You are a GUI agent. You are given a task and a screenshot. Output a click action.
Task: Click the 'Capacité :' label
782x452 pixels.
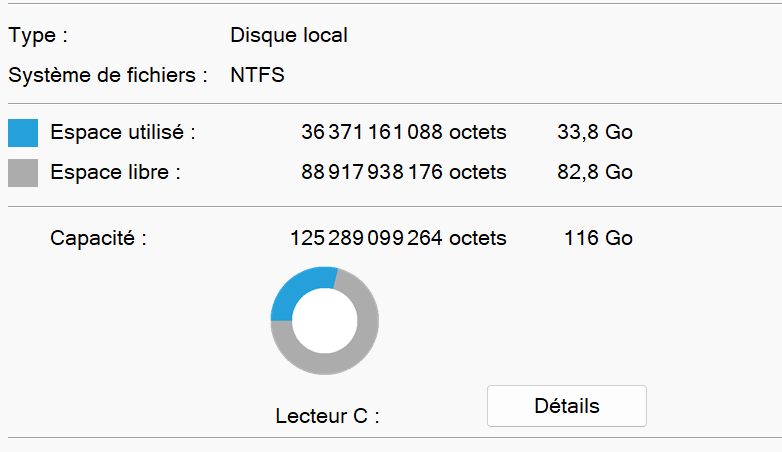click(98, 238)
